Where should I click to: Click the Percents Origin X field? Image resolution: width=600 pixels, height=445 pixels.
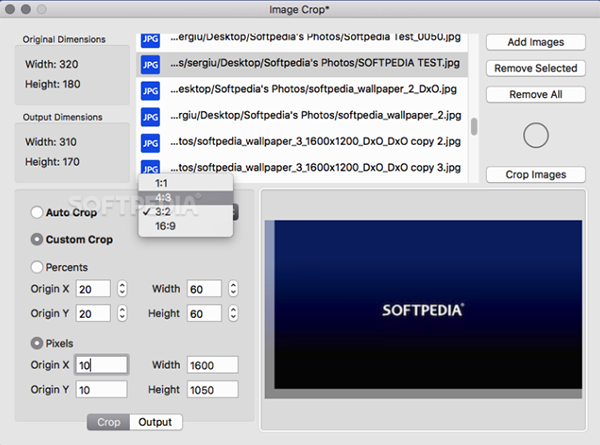(x=93, y=289)
